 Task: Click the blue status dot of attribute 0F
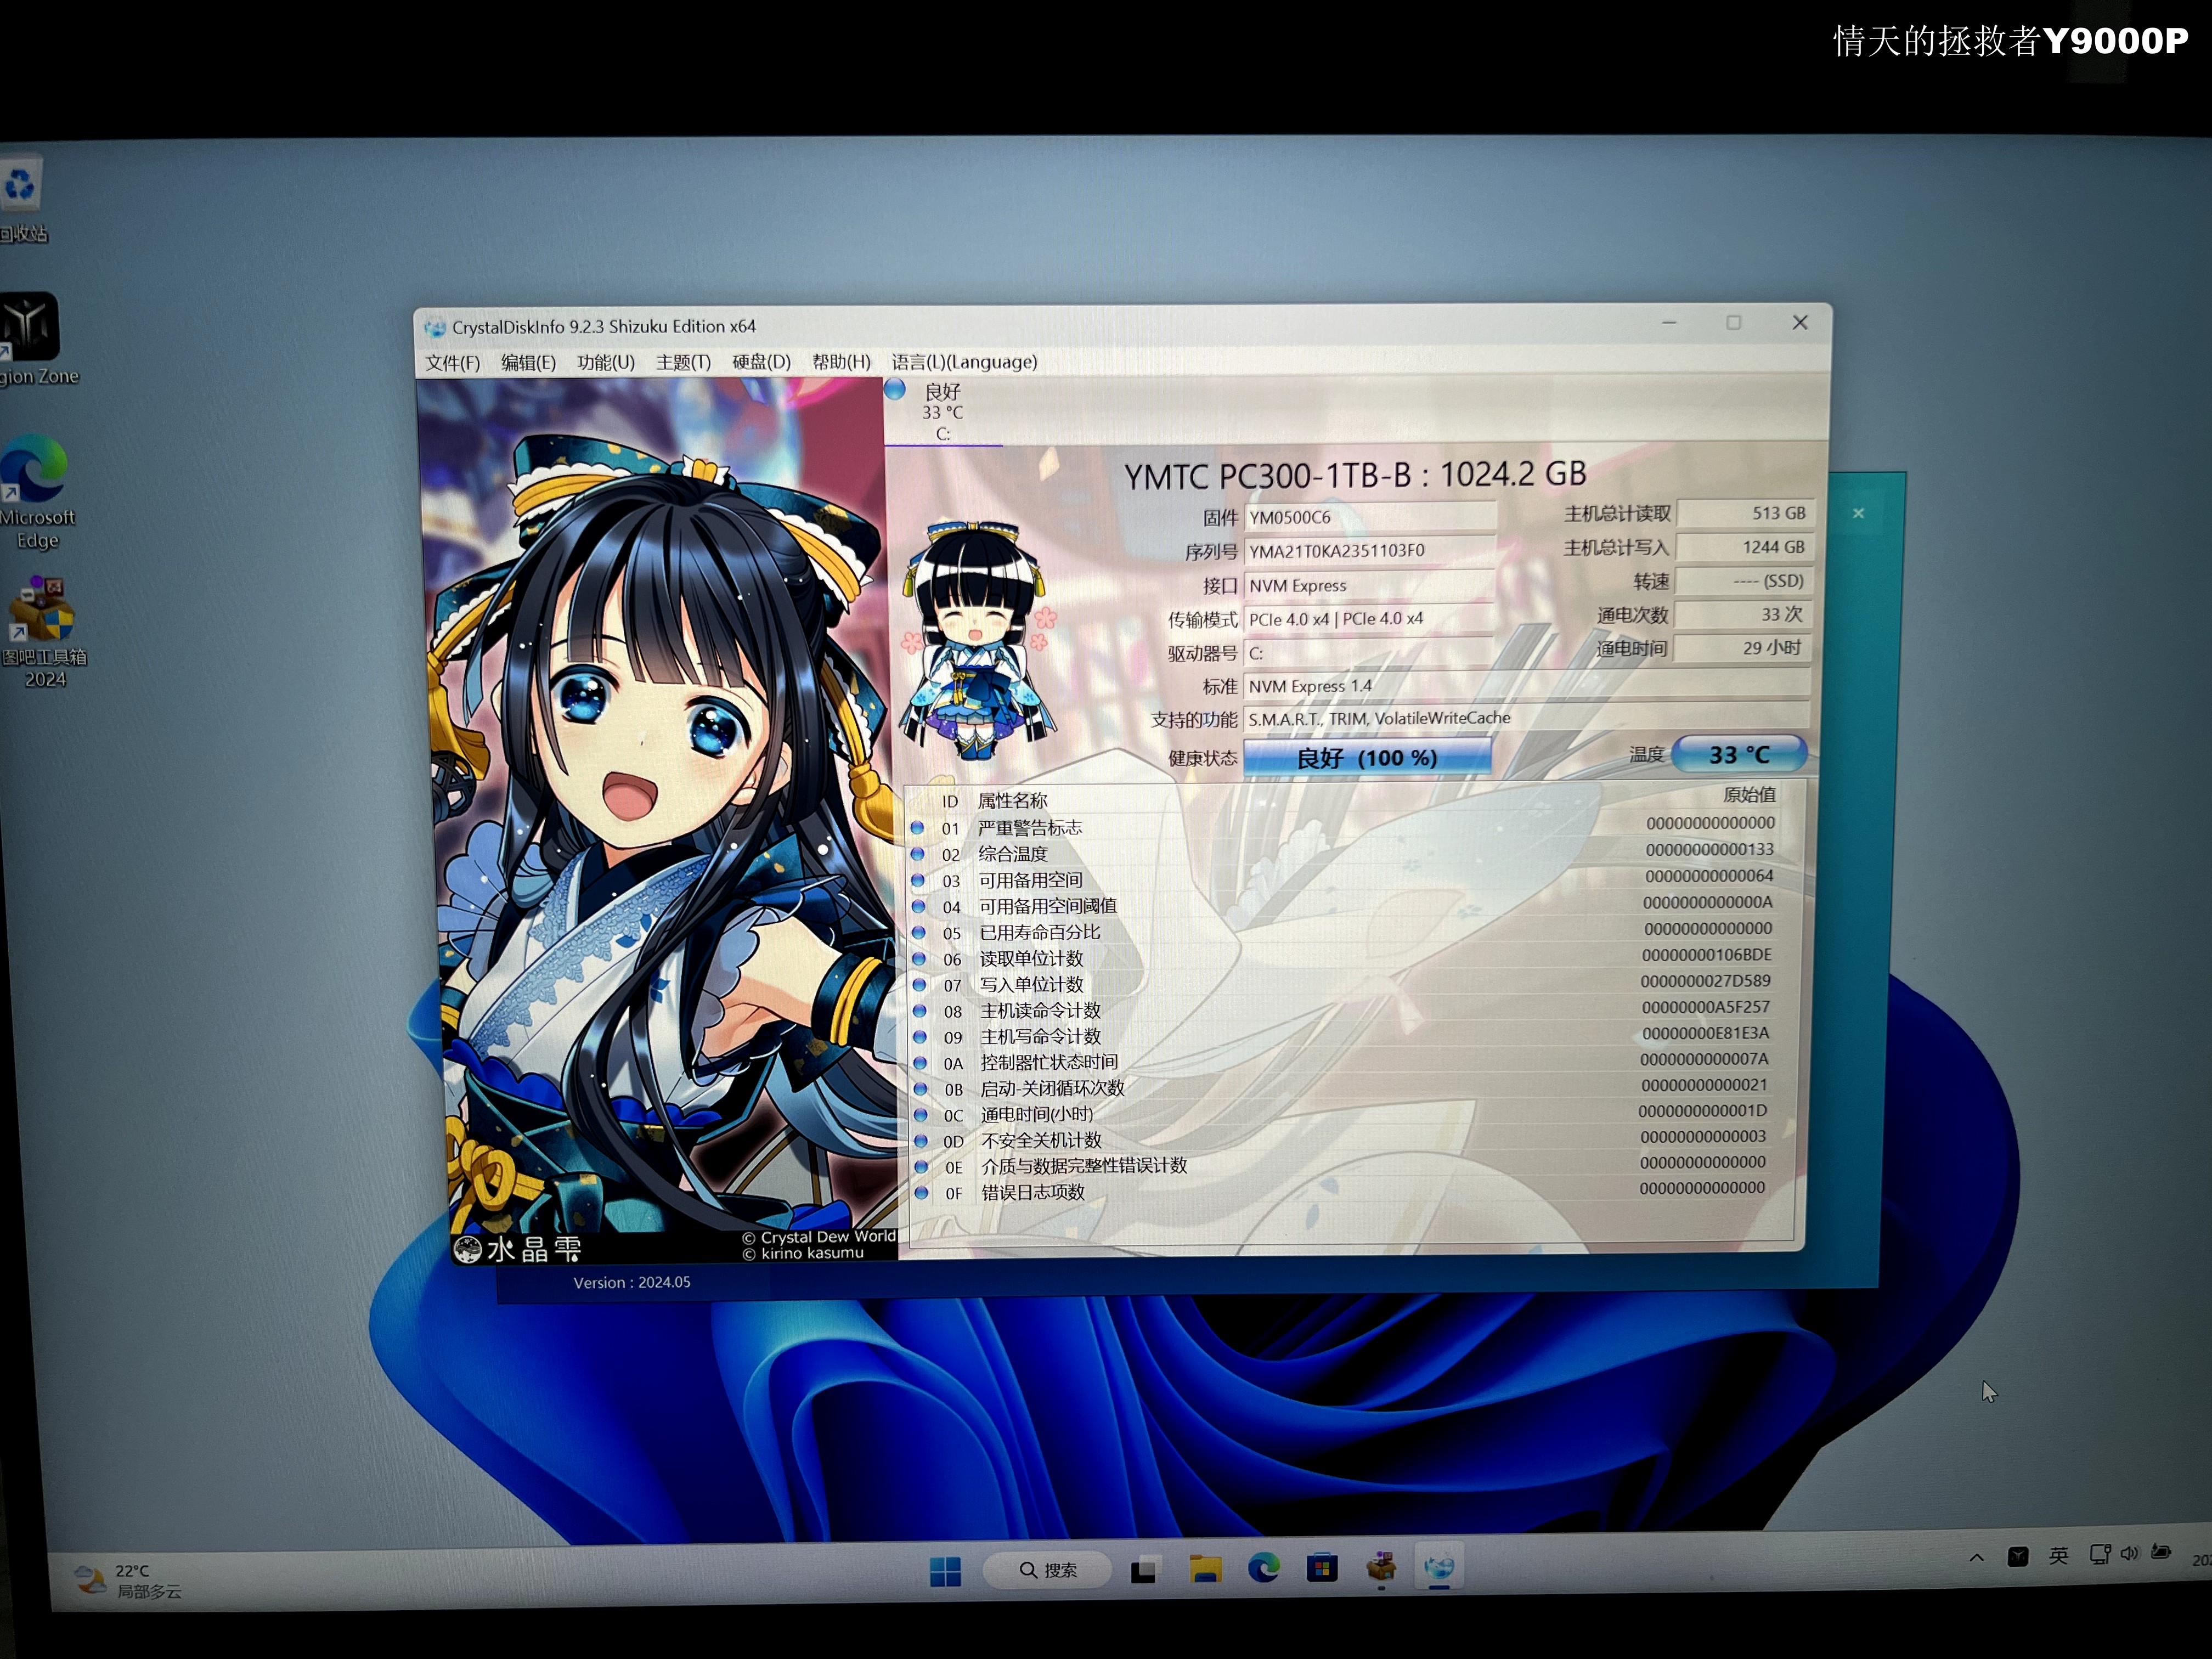pos(921,1192)
